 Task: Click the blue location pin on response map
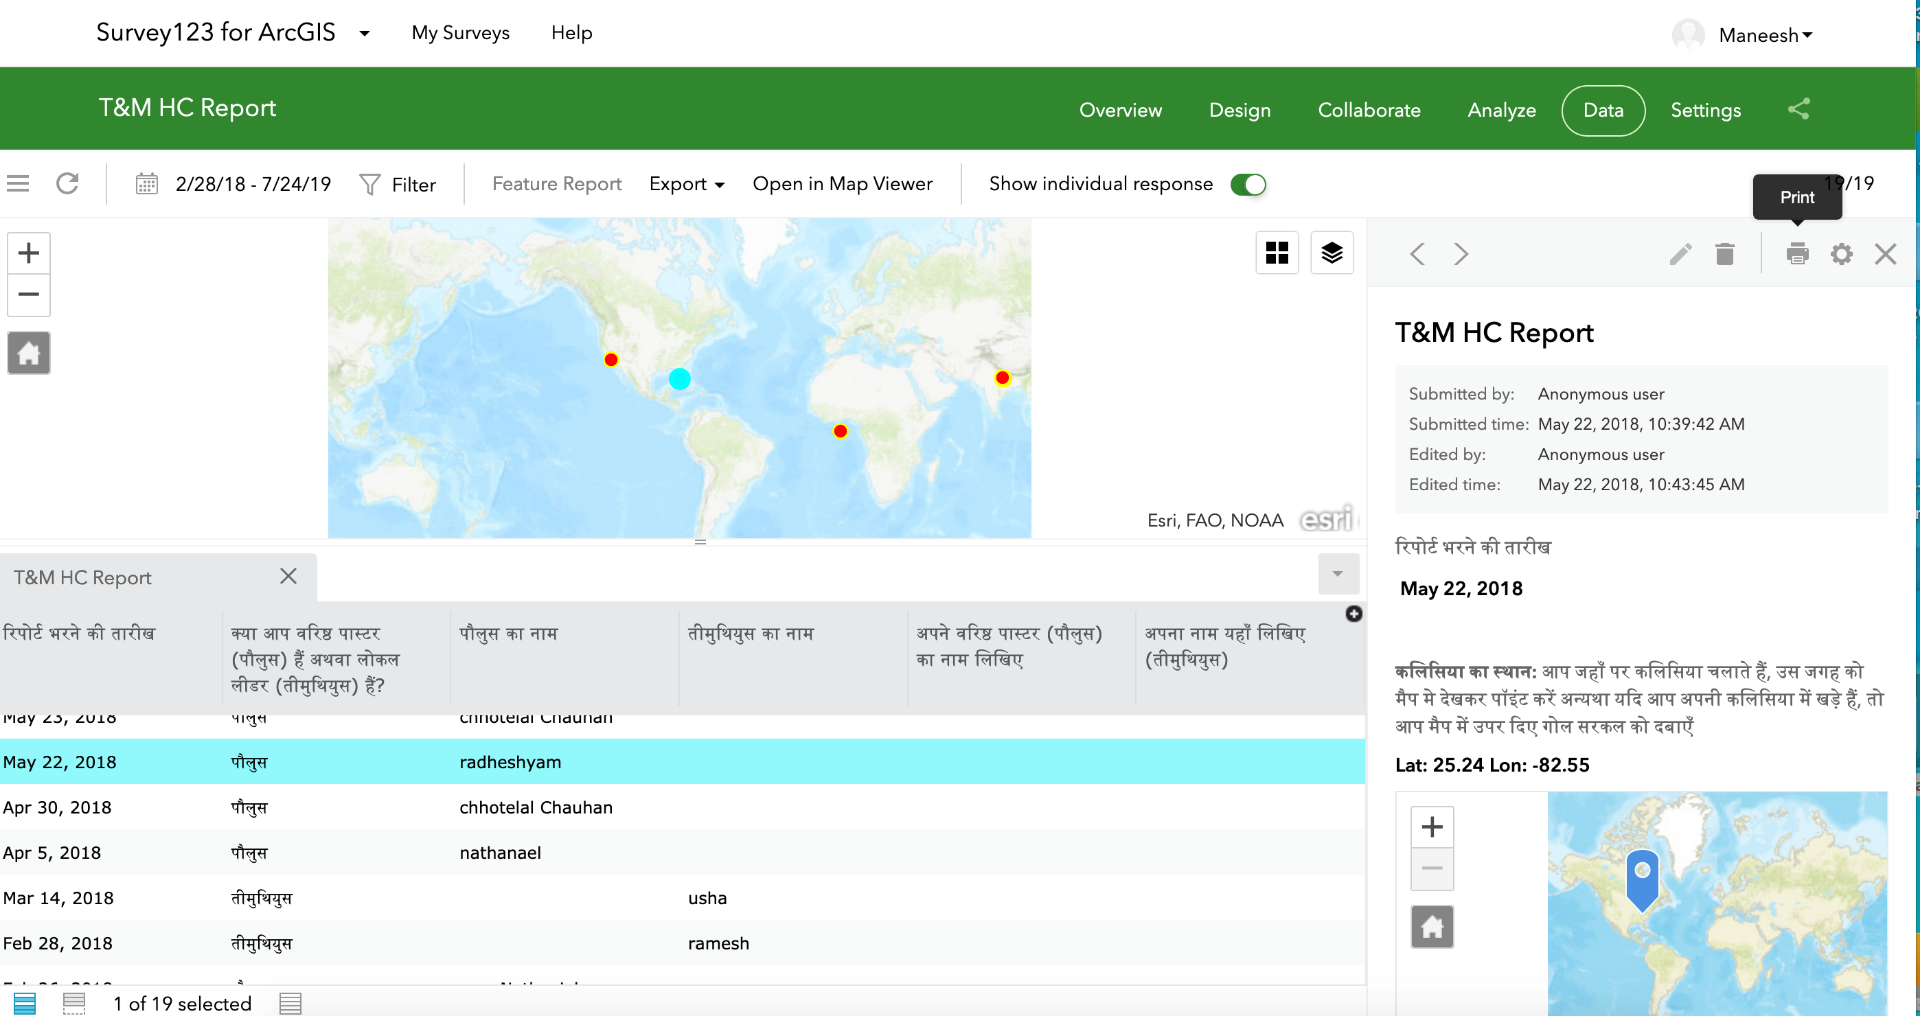coord(1642,879)
